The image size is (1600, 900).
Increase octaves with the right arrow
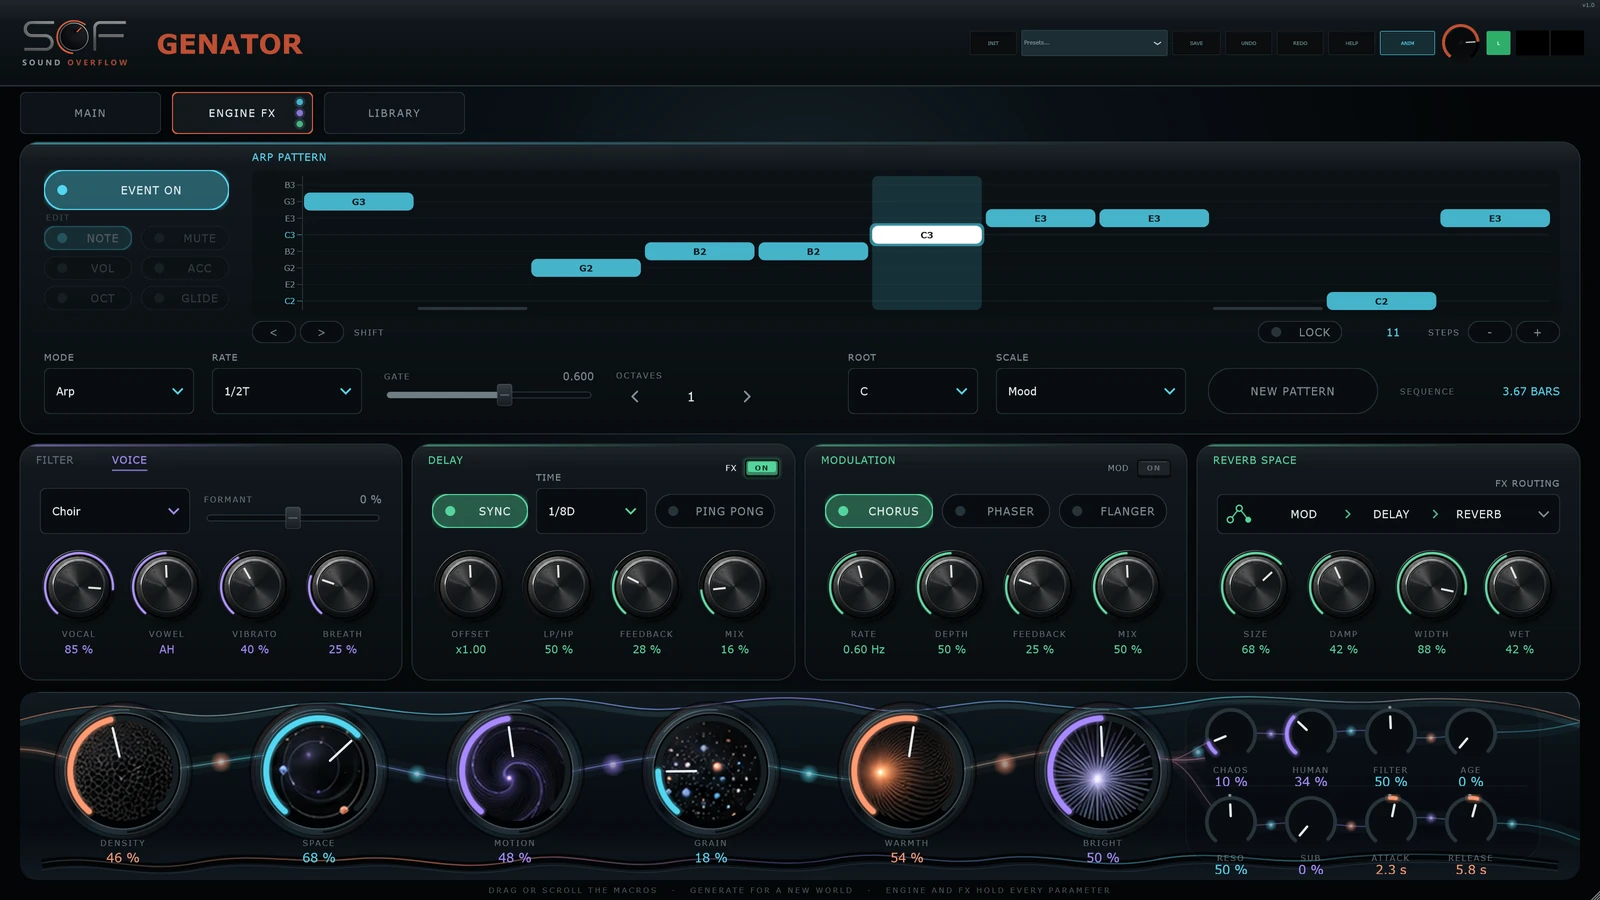pos(746,397)
